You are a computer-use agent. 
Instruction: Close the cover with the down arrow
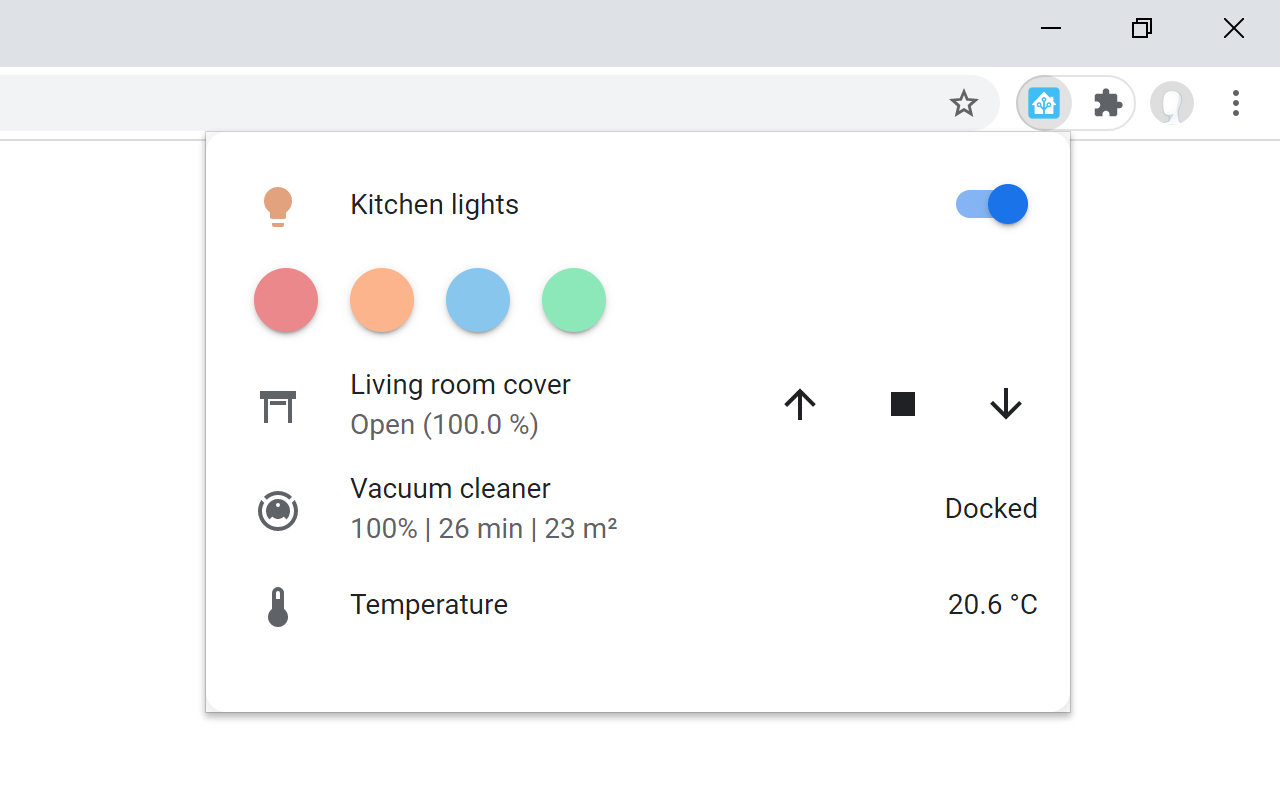coord(1005,404)
